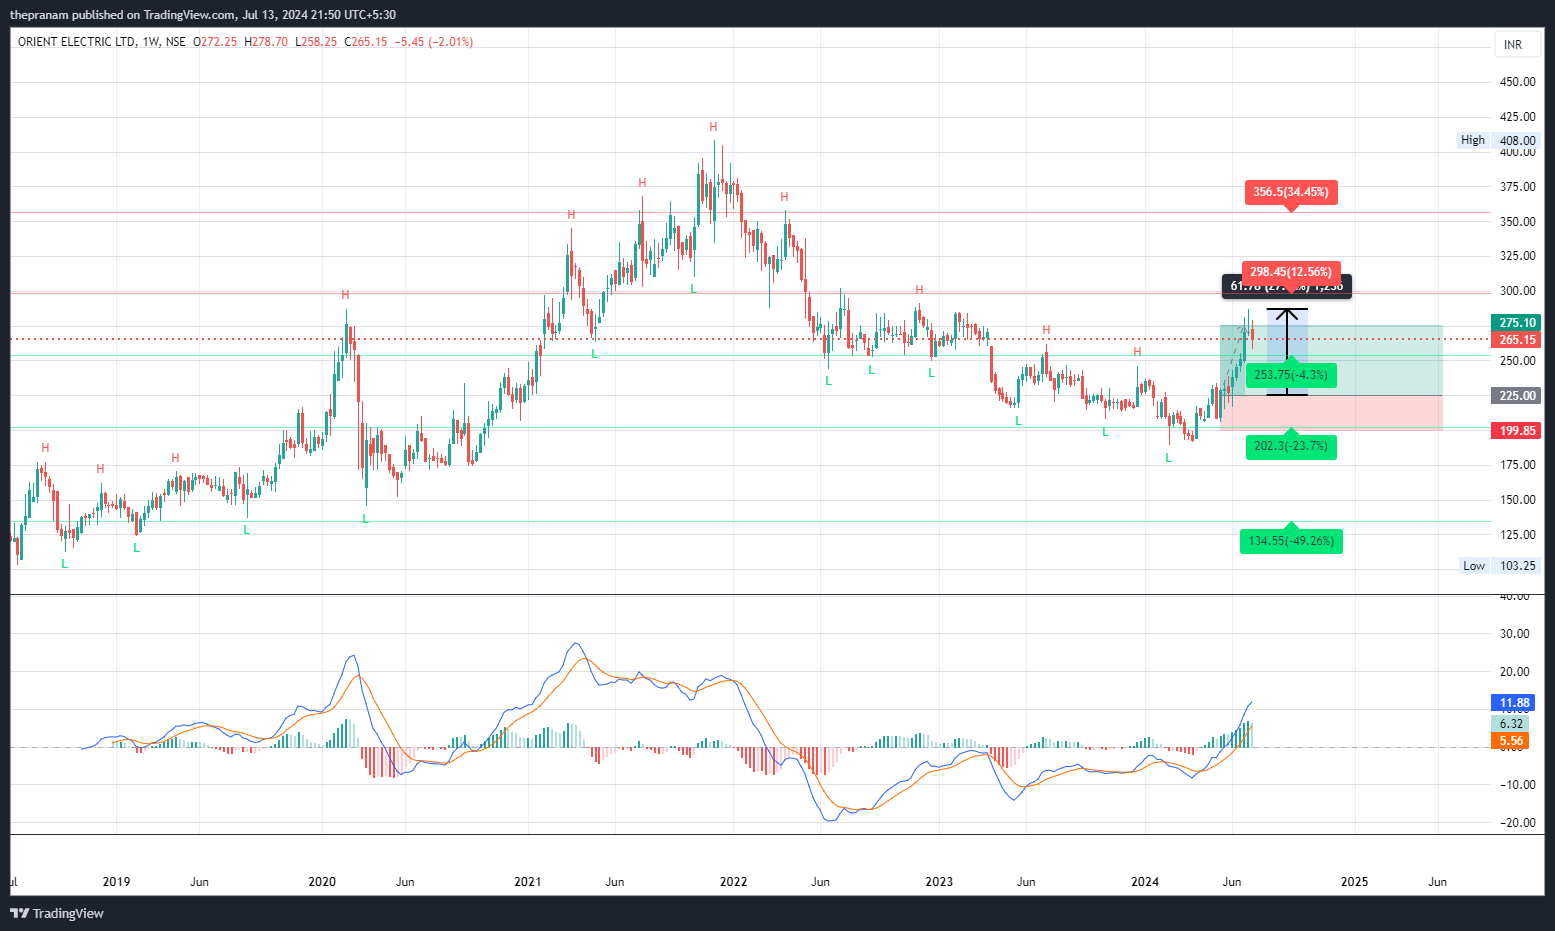Click the 2025 time axis label
Screen dimensions: 1555x931
1354,882
